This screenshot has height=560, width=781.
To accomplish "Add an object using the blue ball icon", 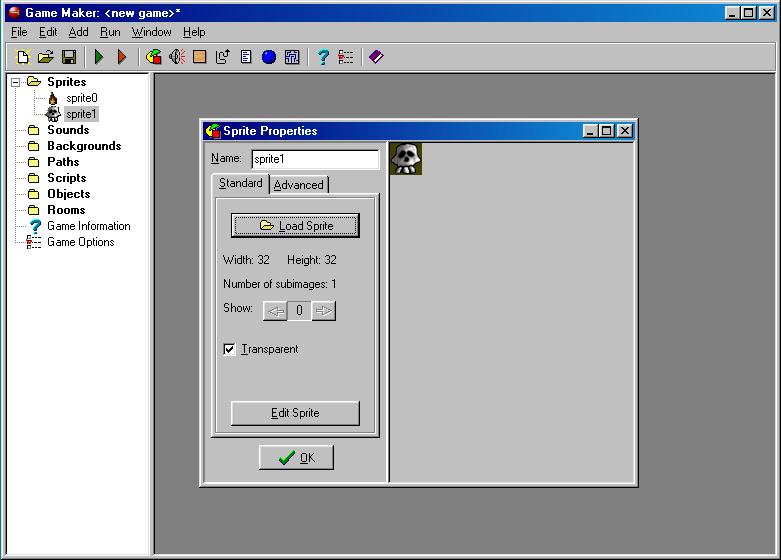I will pos(268,57).
